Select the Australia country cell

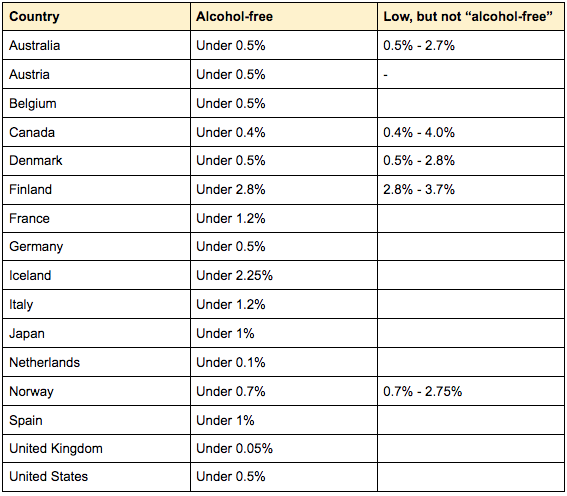pyautogui.click(x=97, y=45)
